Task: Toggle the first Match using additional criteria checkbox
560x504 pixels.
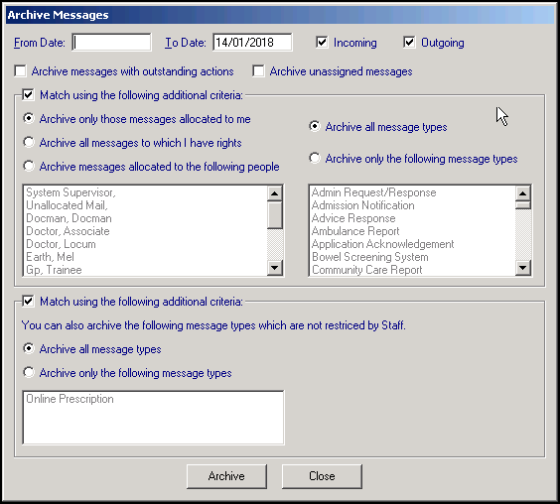Action: click(x=28, y=95)
